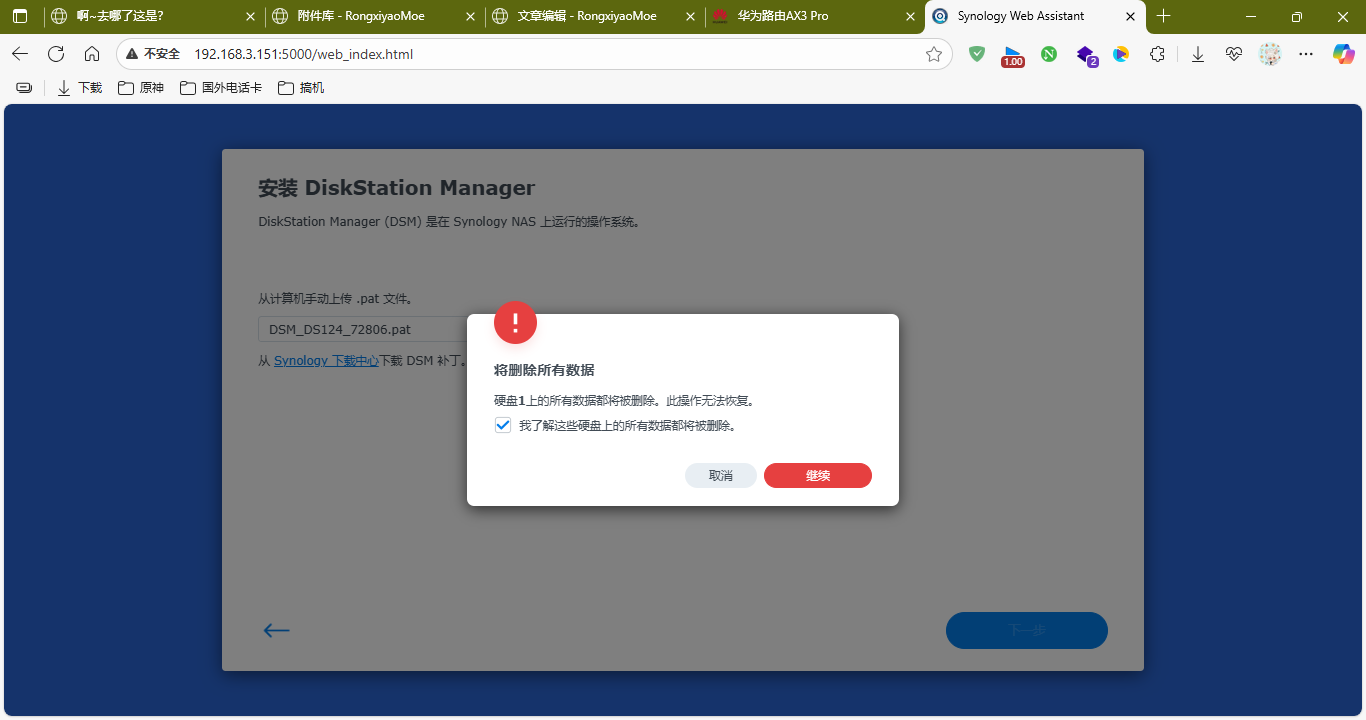Open the Settings and more menu
The image size is (1366, 720).
[1306, 54]
